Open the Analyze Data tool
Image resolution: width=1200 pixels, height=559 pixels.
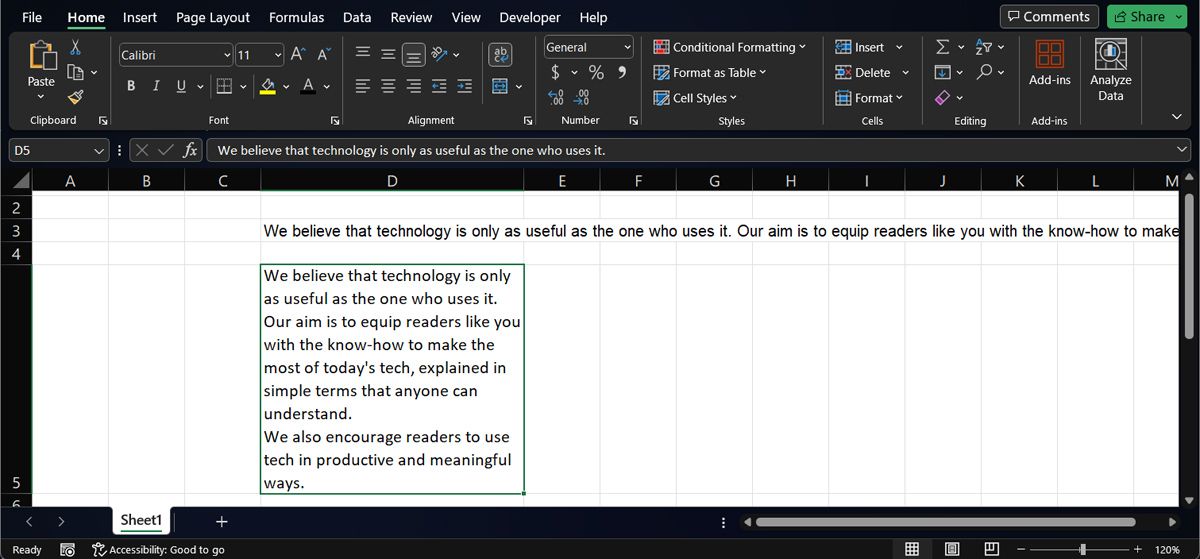pyautogui.click(x=1110, y=68)
